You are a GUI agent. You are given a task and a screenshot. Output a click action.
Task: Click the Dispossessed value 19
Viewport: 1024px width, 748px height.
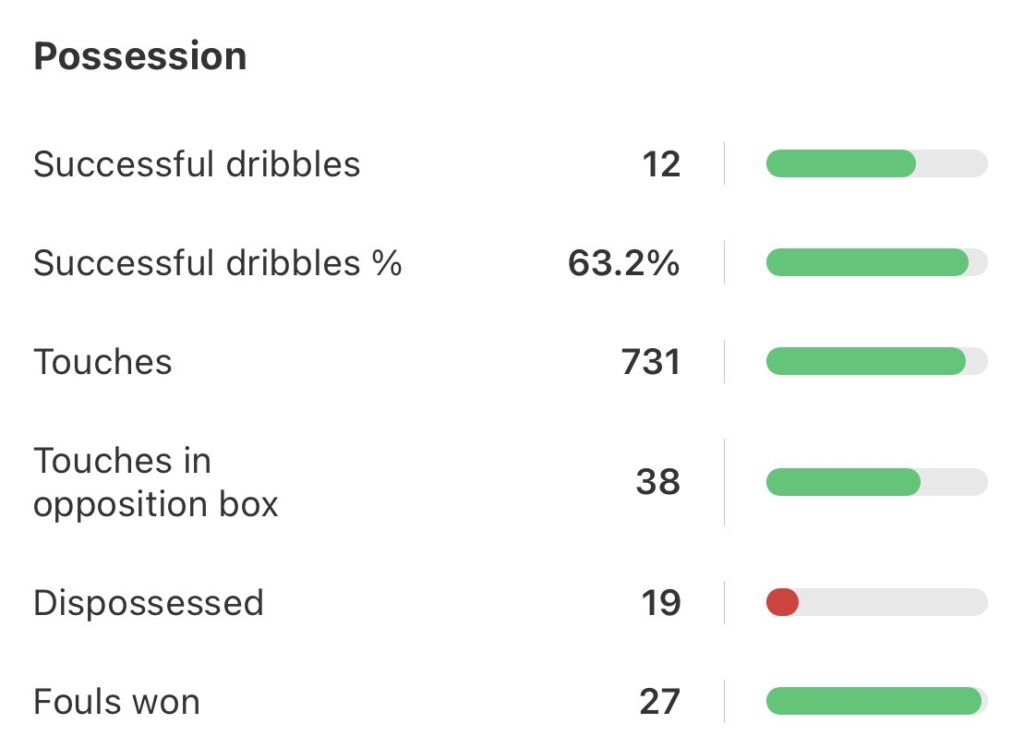[x=661, y=603]
